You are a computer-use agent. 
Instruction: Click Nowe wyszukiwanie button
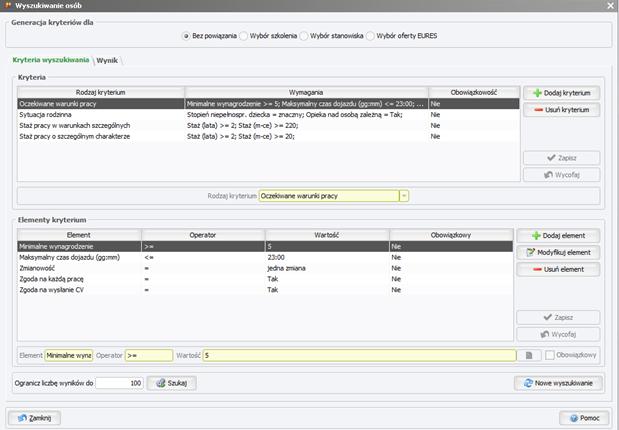point(558,383)
